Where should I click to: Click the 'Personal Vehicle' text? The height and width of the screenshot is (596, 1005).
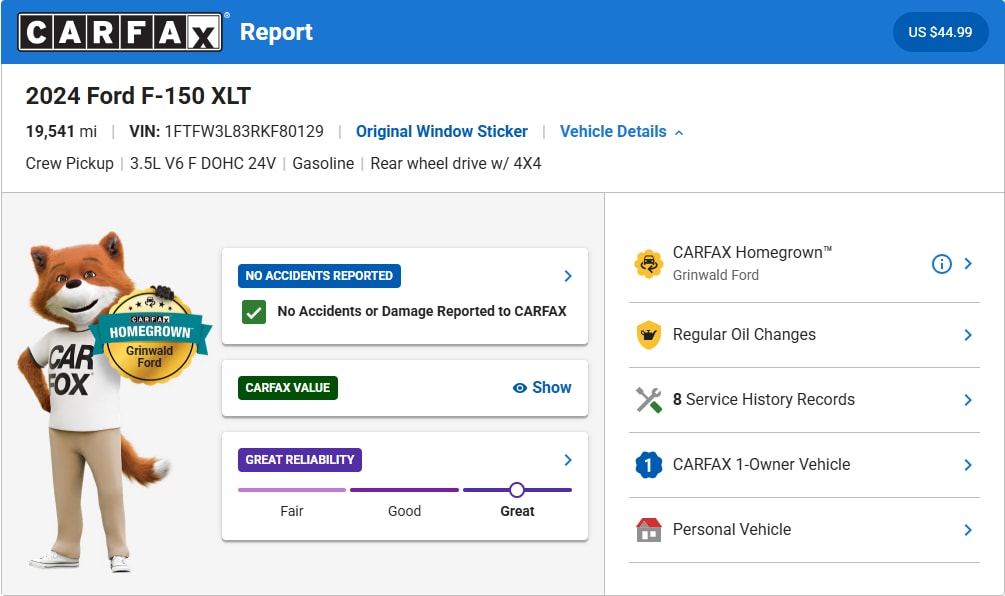tap(731, 529)
